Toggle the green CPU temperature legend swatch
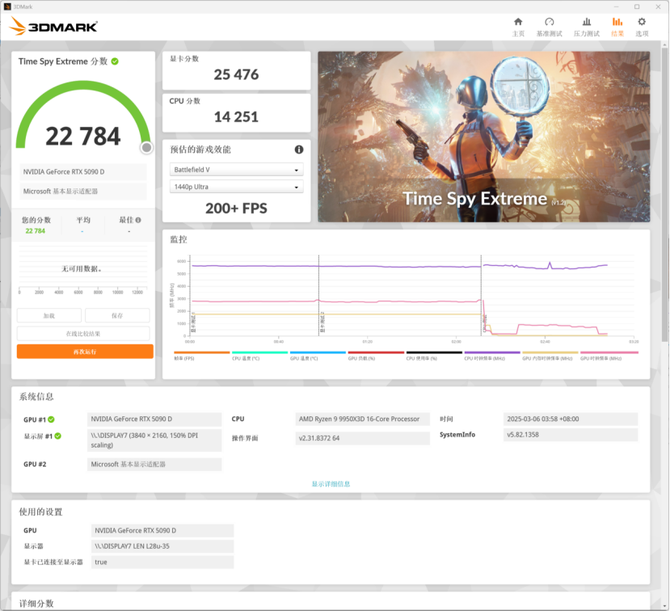This screenshot has width=670, height=611. [x=260, y=352]
